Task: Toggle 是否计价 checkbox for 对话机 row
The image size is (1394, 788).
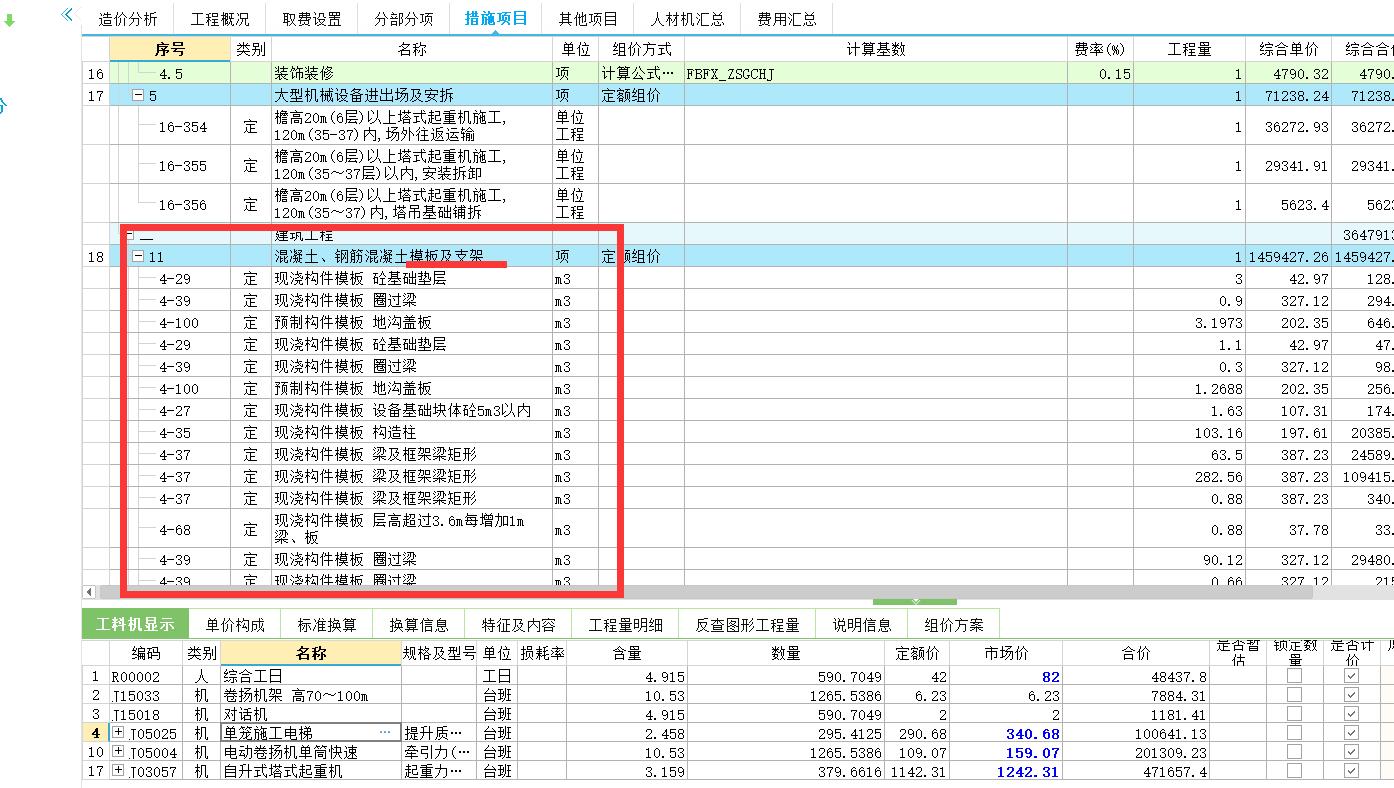Action: click(1352, 715)
